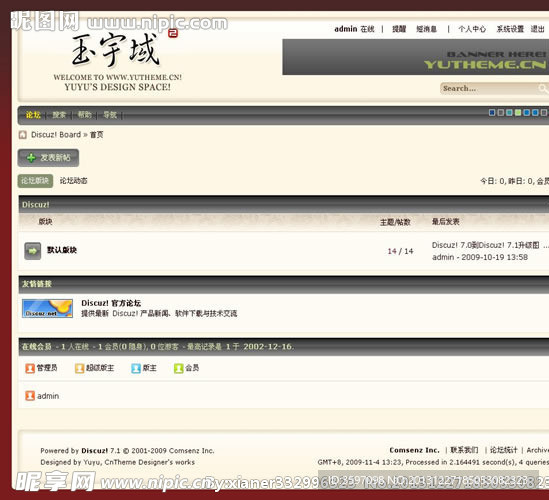The height and width of the screenshot is (500, 549).
Task: Select the 论坛版块 tab
Action: tap(35, 181)
